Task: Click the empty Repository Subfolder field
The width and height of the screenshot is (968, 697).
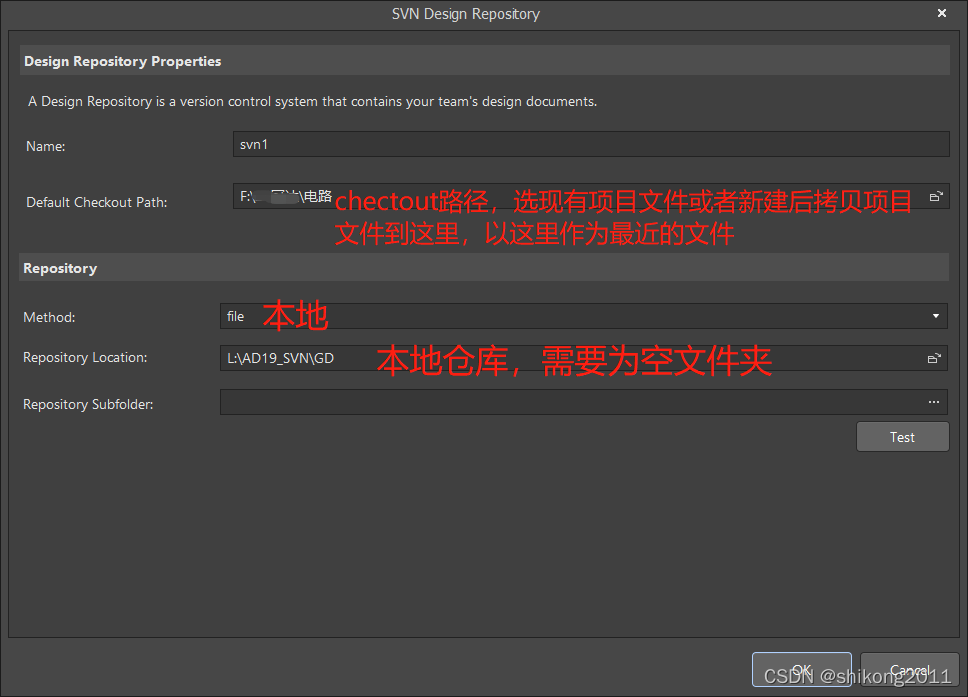Action: tap(570, 402)
